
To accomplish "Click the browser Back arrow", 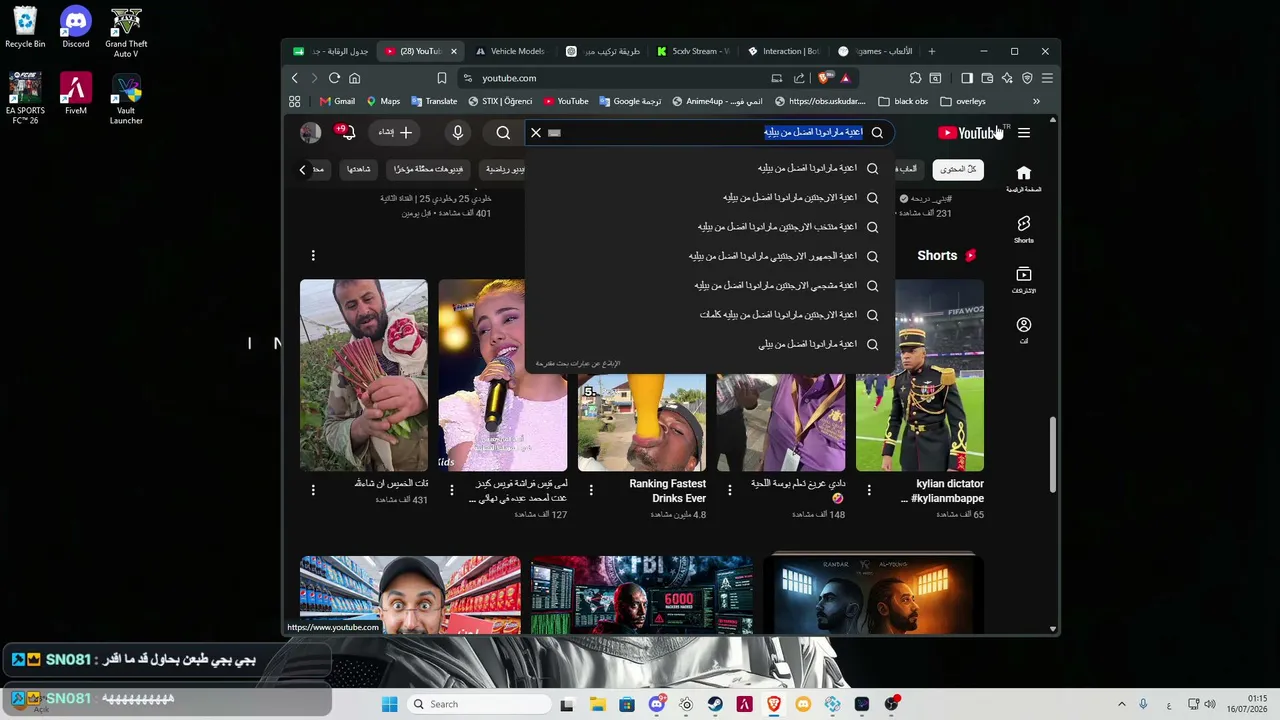I will pos(294,78).
